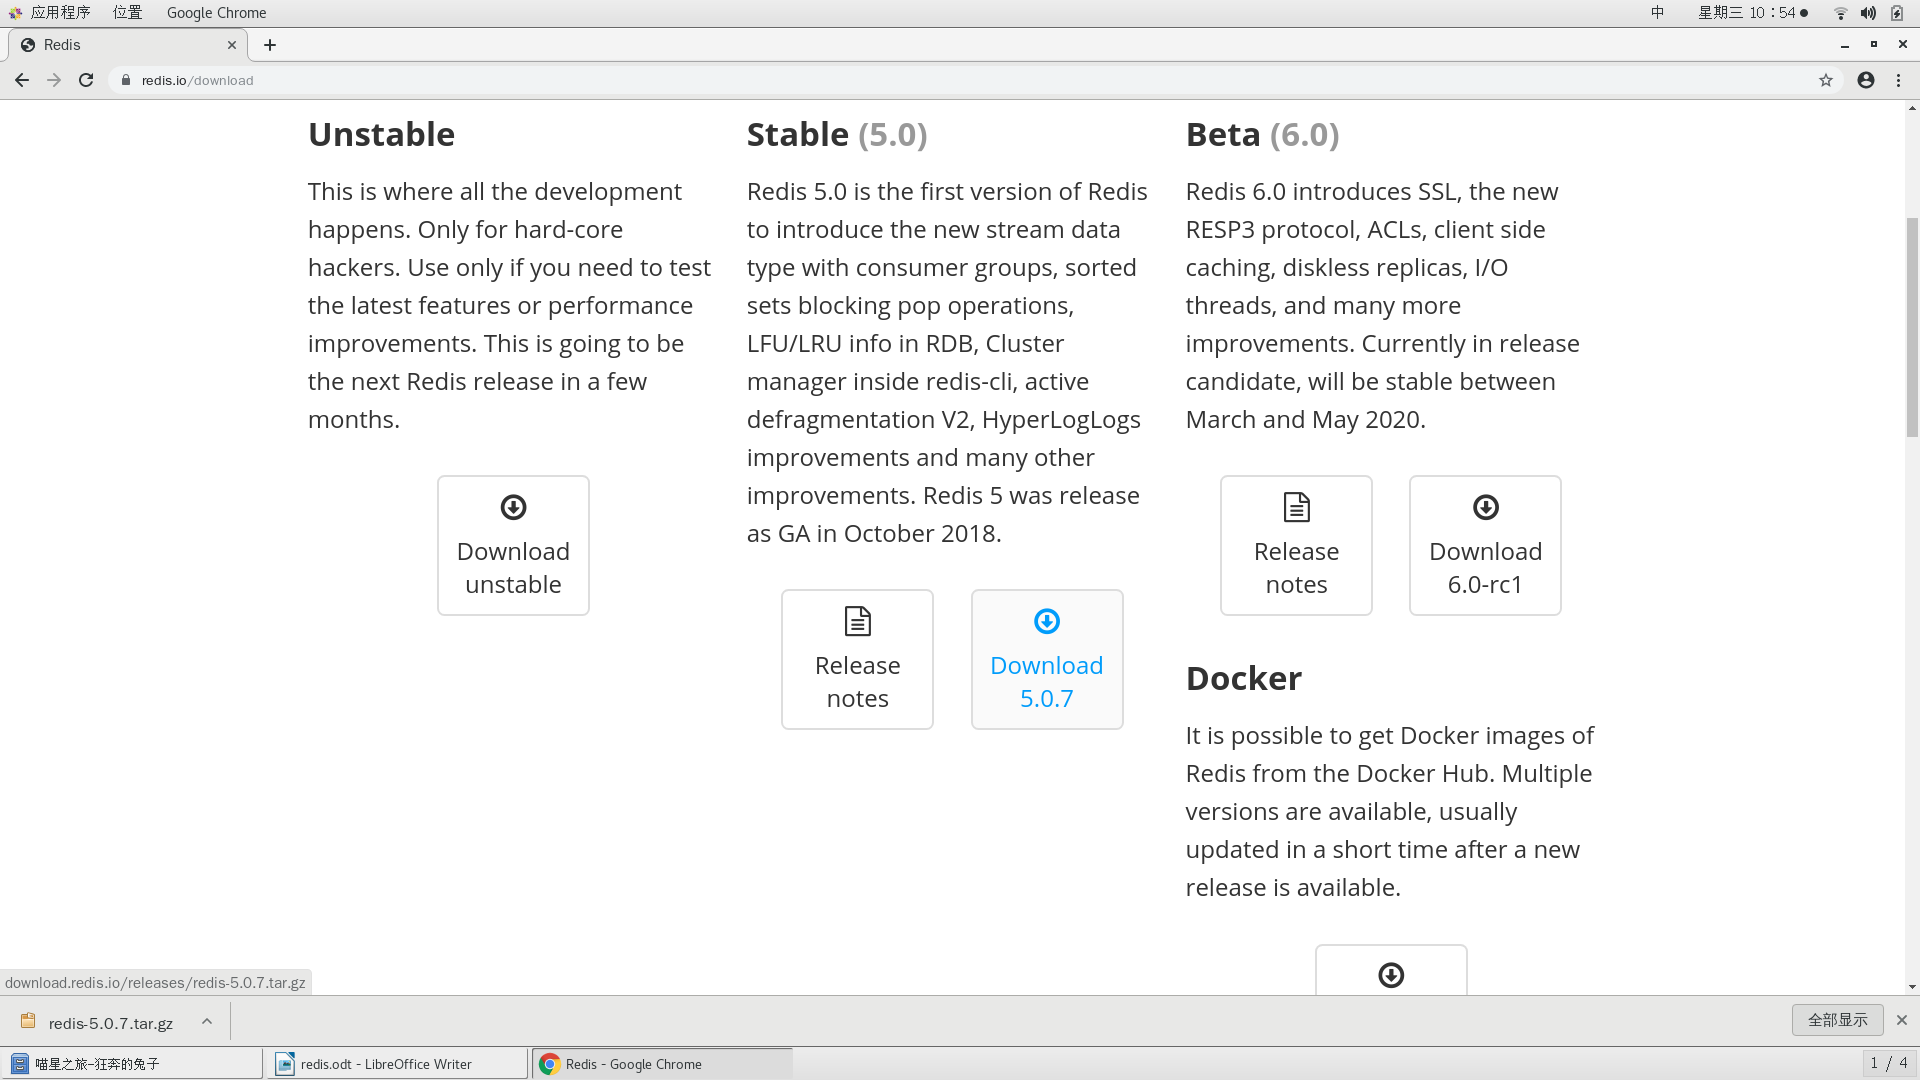
Task: Open the 位置 places menu
Action: pos(127,13)
